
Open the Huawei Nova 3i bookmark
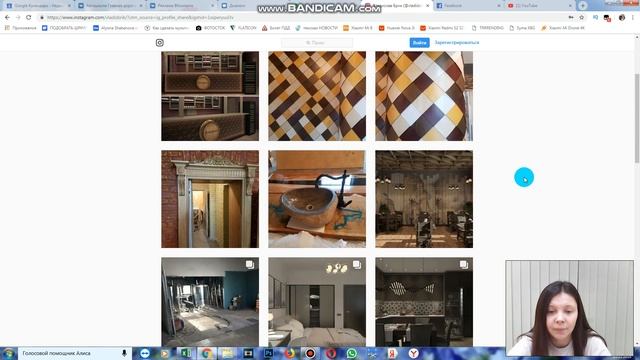[396, 28]
